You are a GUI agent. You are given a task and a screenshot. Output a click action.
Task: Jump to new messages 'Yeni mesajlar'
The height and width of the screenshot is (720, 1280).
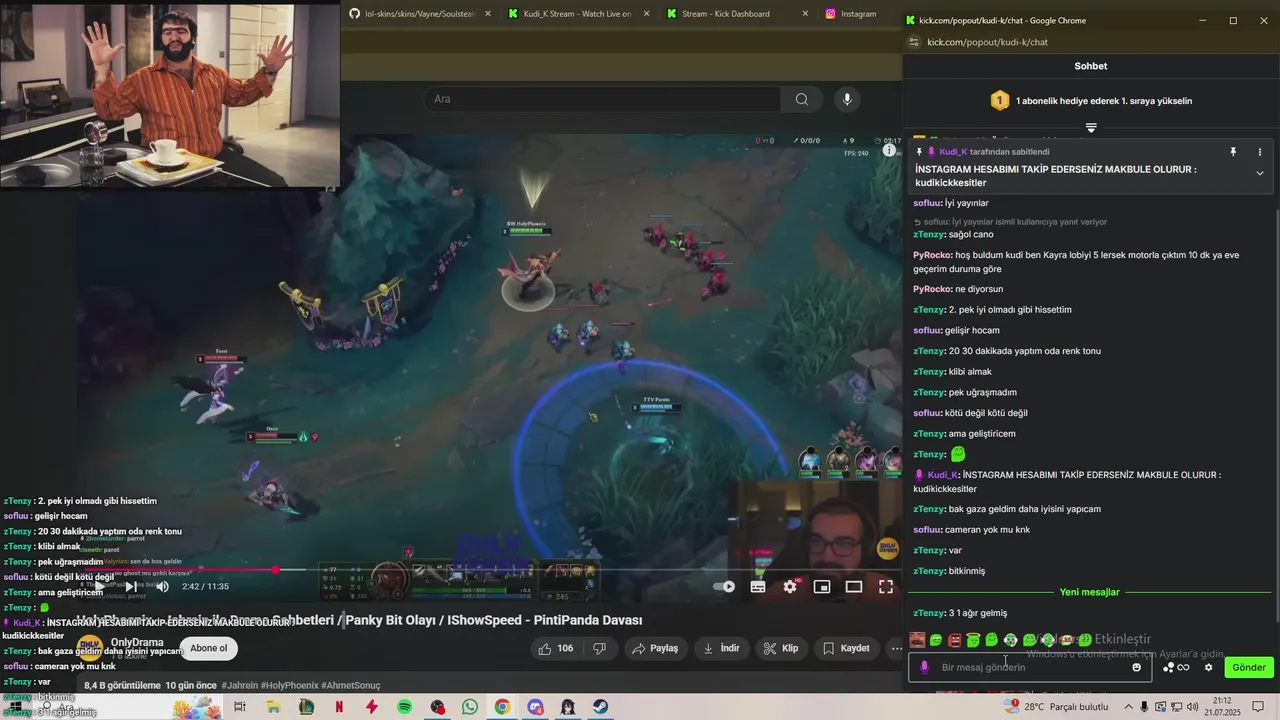1090,592
